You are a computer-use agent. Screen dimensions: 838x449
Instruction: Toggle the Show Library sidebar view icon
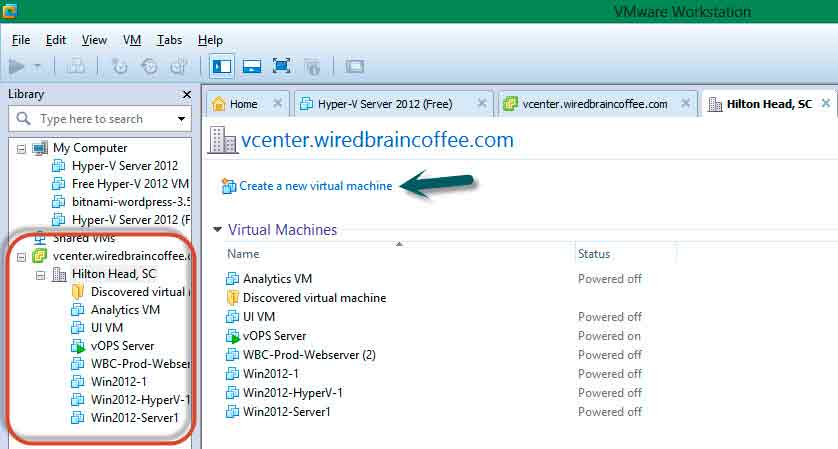coord(222,67)
